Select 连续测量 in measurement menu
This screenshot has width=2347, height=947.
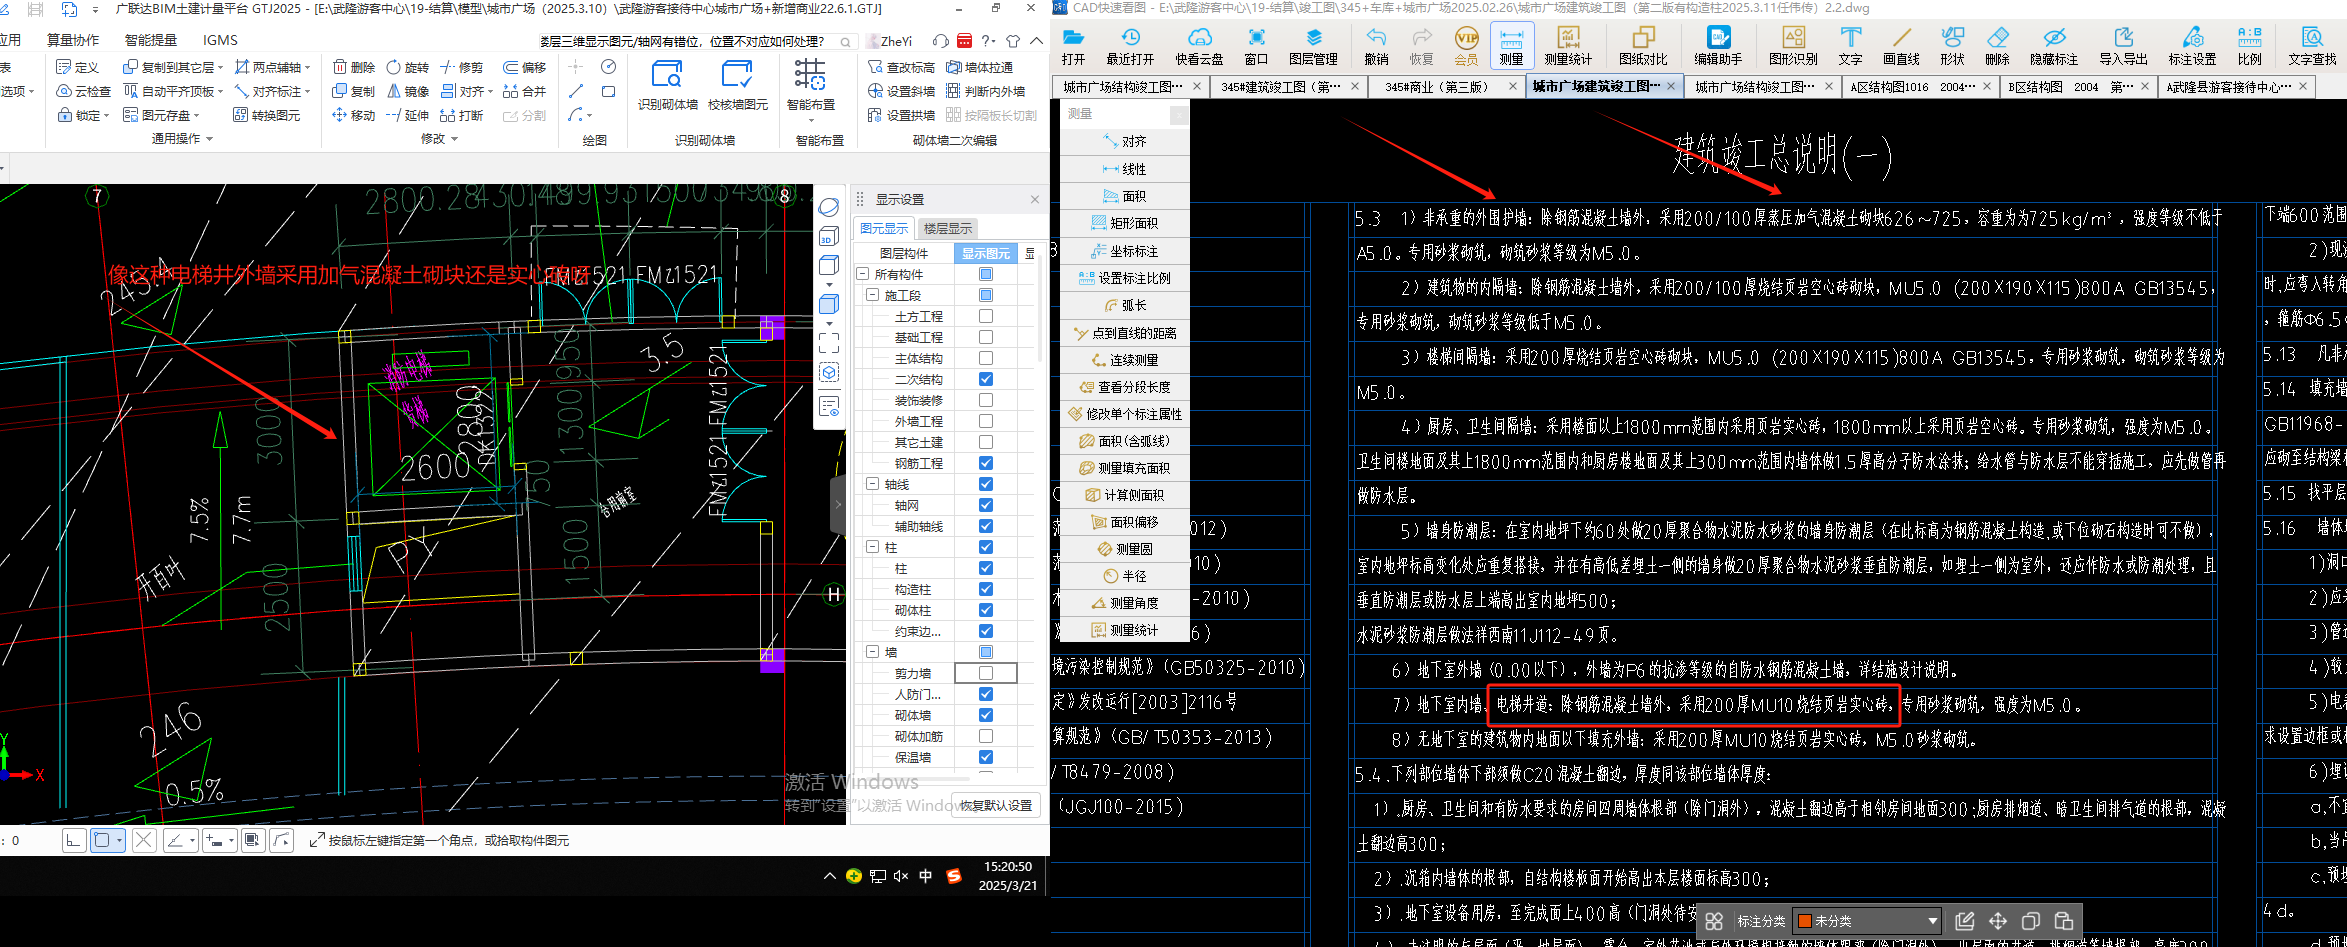1125,360
